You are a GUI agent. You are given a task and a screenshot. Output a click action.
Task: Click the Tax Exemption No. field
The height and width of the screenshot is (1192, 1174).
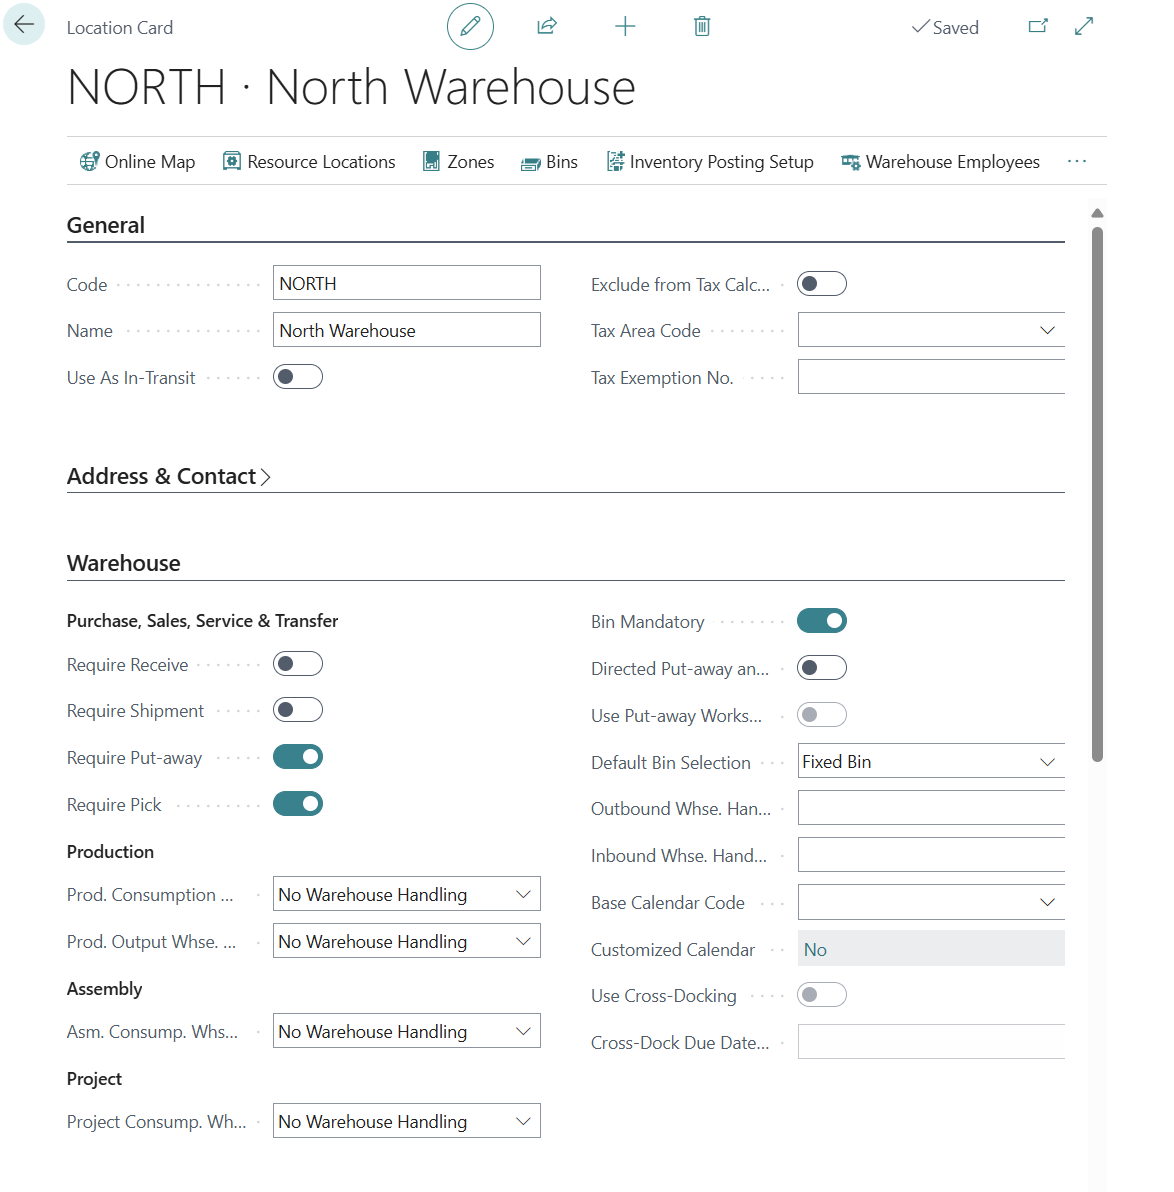931,377
